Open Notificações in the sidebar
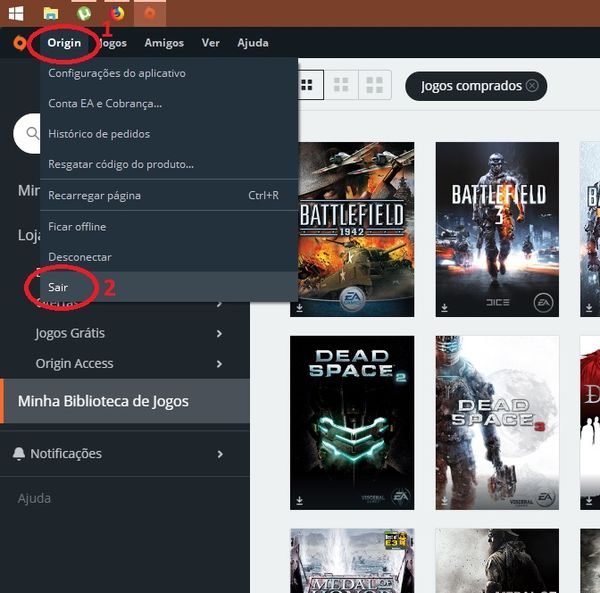This screenshot has width=600, height=593. coord(66,454)
